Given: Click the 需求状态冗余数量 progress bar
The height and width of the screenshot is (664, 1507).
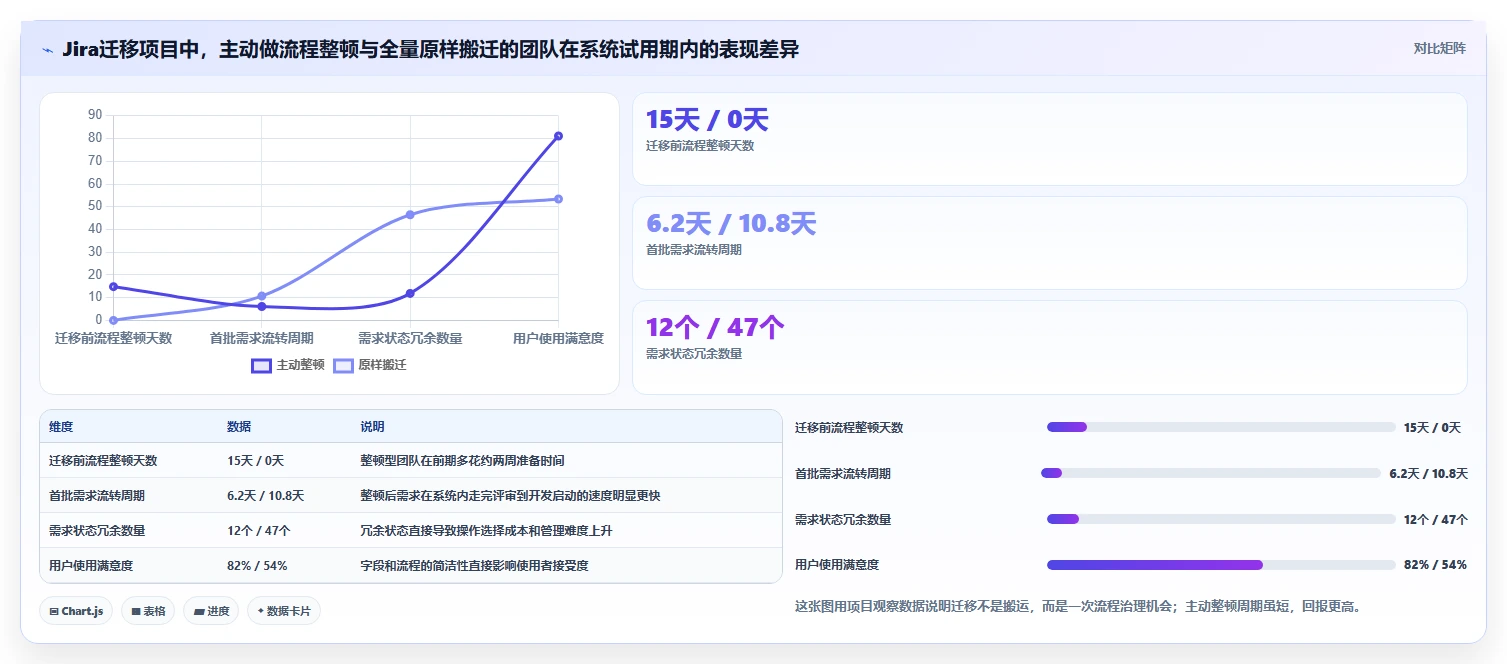Looking at the screenshot, I should pos(1221,519).
